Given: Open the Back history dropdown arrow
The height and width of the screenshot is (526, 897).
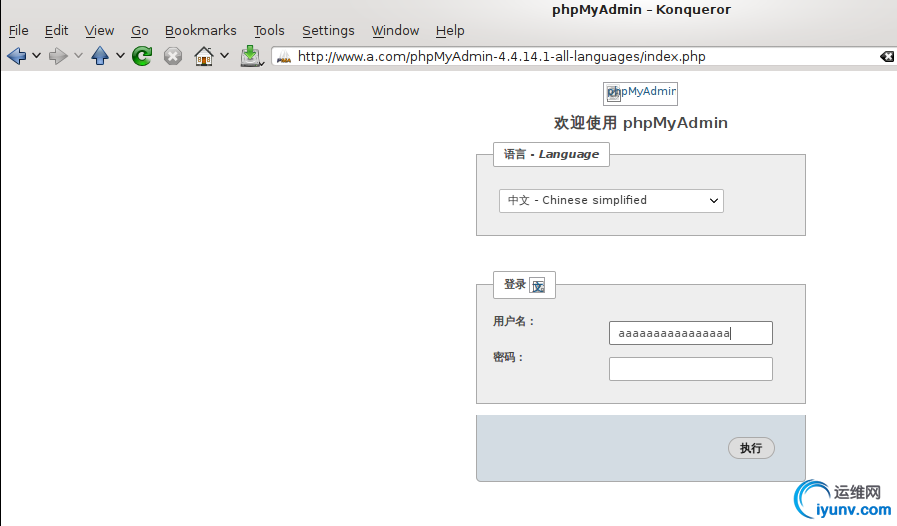Looking at the screenshot, I should click(37, 56).
